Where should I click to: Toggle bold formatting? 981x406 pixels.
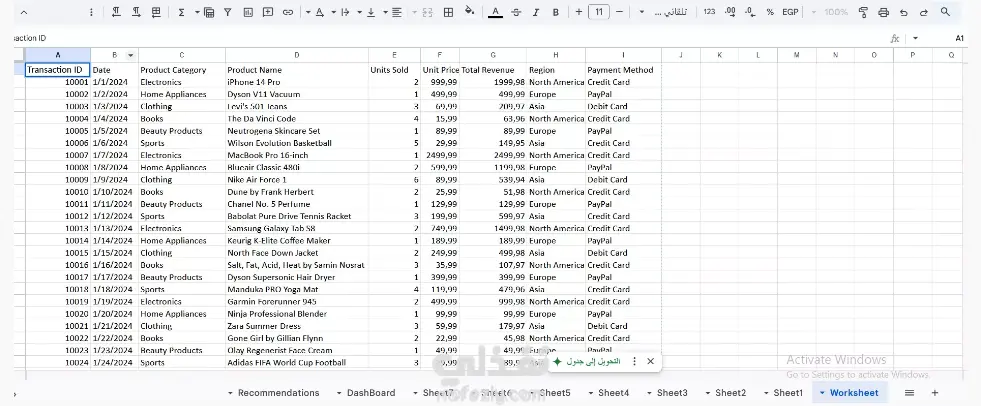click(556, 12)
